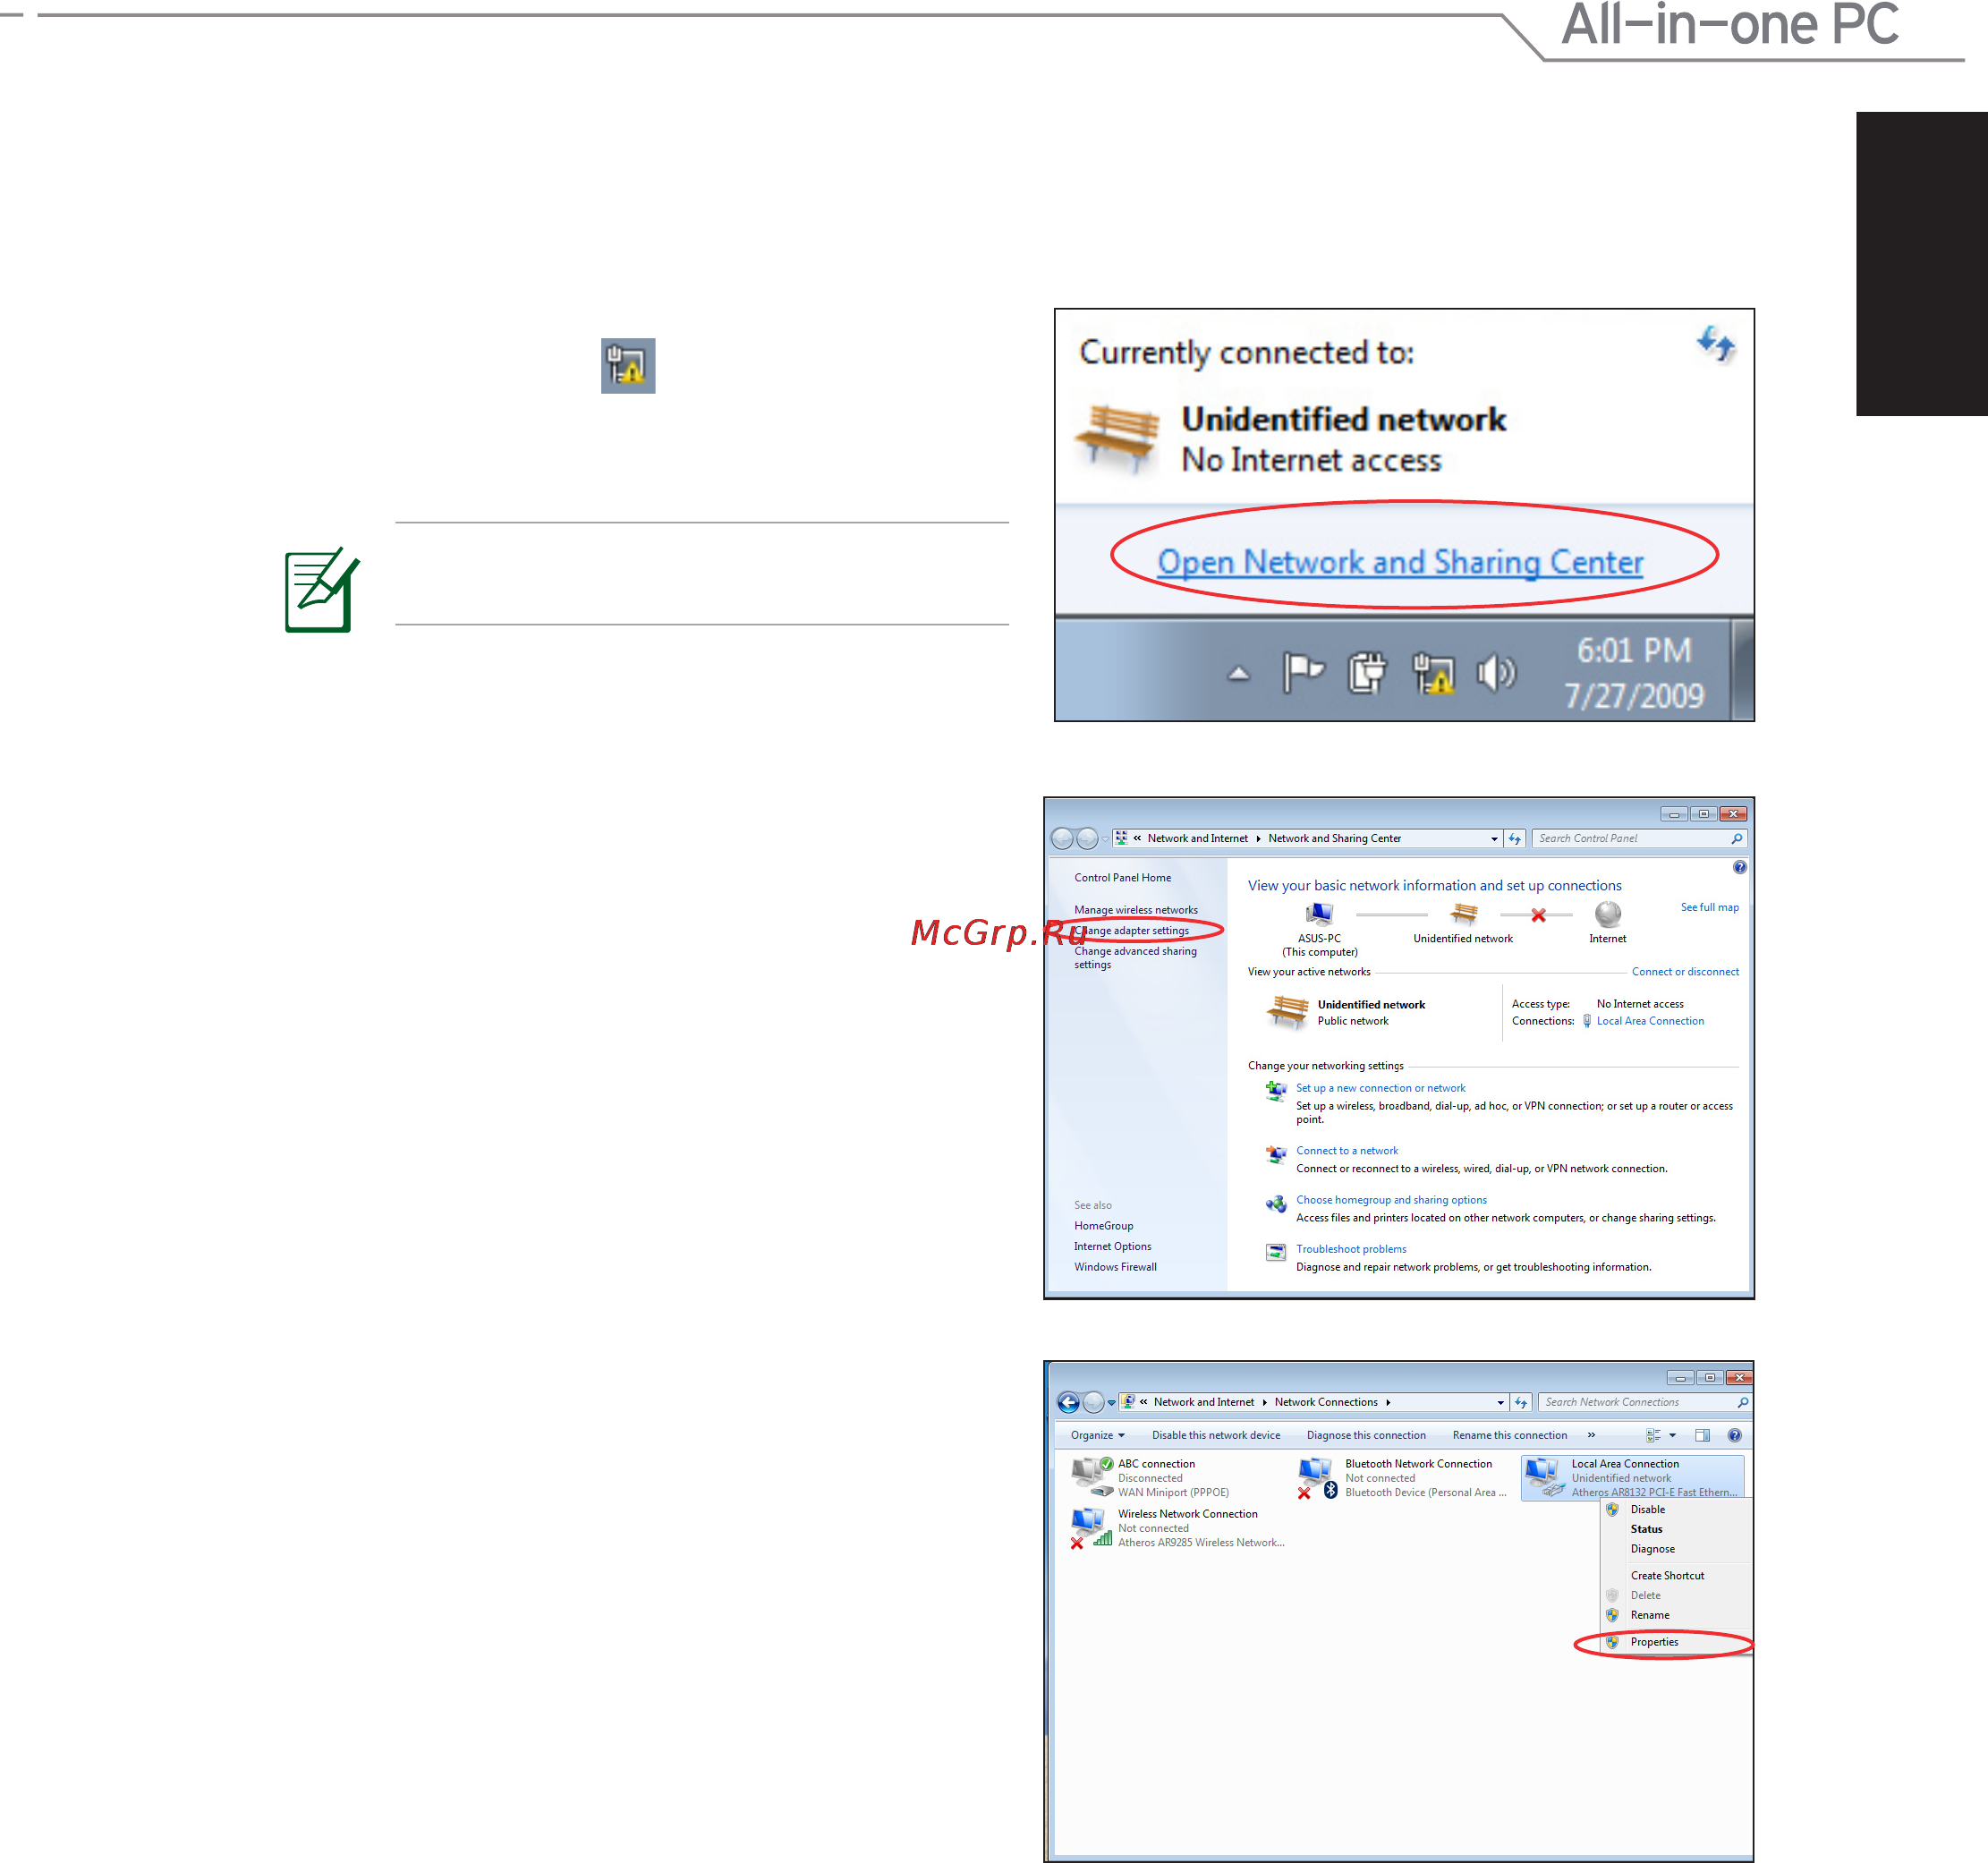Open Manage wireless networks
Image resolution: width=1988 pixels, height=1863 pixels.
pyautogui.click(x=1136, y=910)
